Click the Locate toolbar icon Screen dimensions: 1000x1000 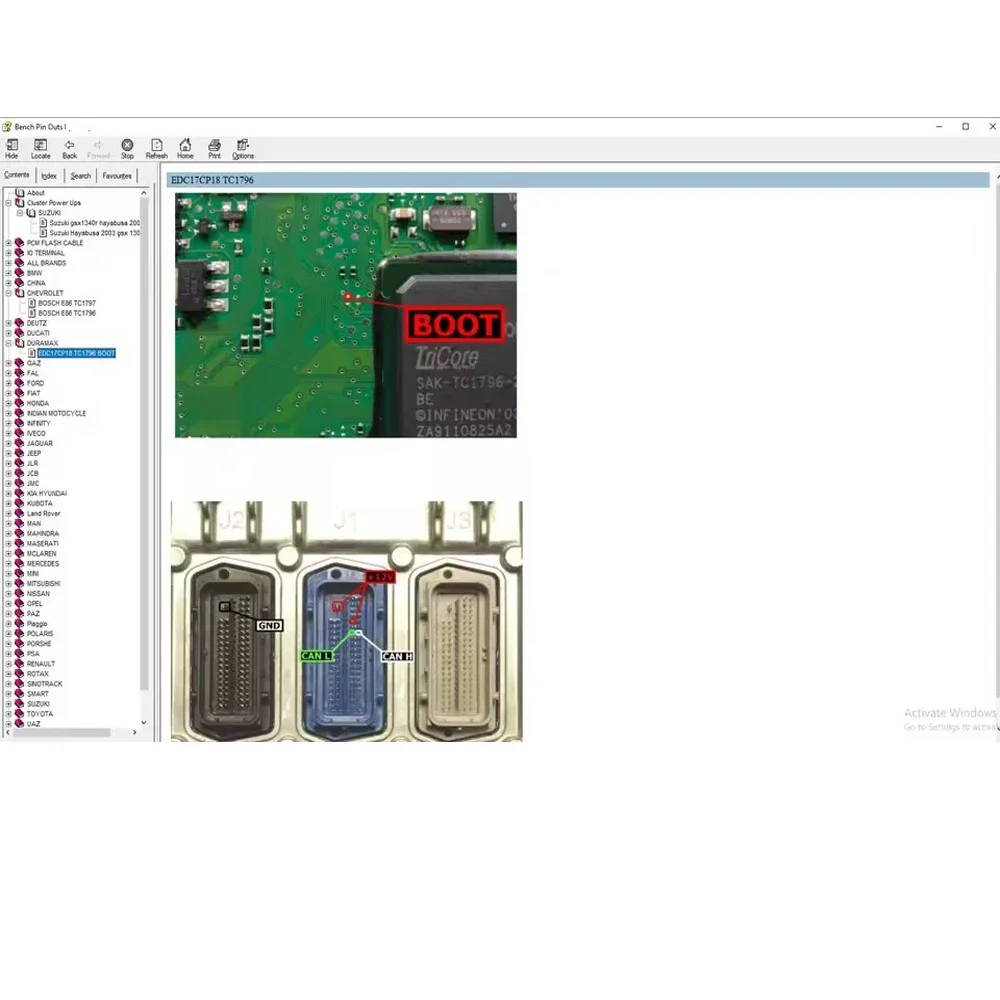(40, 147)
